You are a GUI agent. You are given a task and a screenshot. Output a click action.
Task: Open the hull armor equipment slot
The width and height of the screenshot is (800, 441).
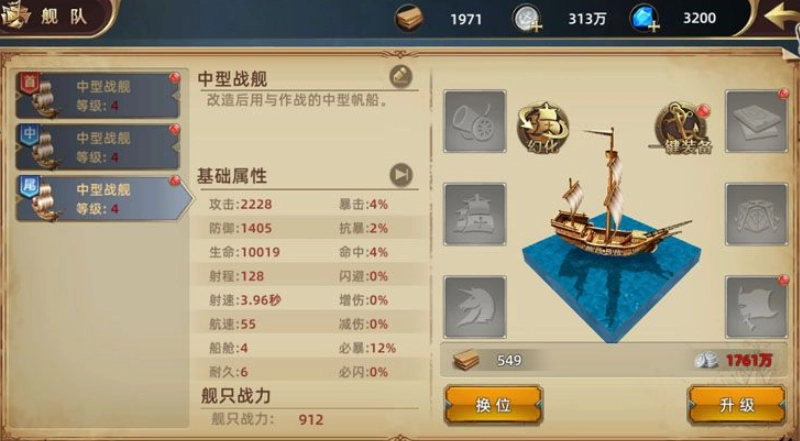tap(757, 214)
